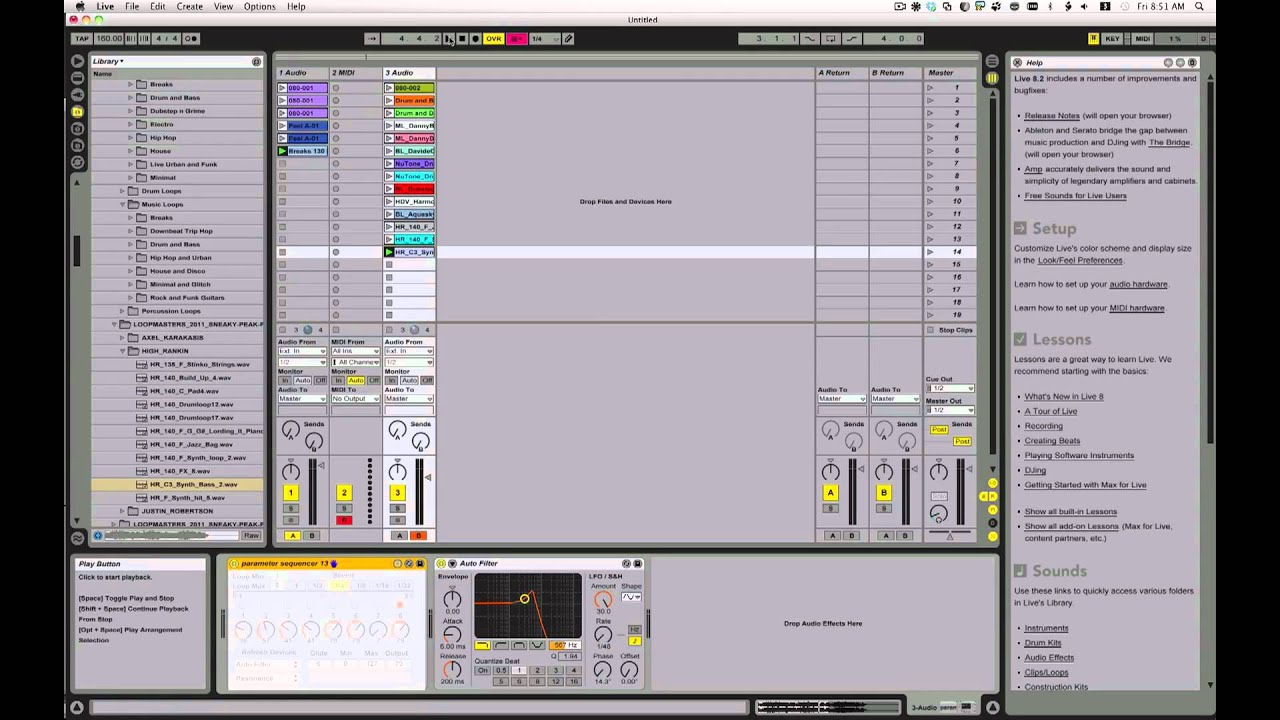This screenshot has width=1280, height=720.
Task: Expand the Drum Loops folder
Action: (122, 191)
